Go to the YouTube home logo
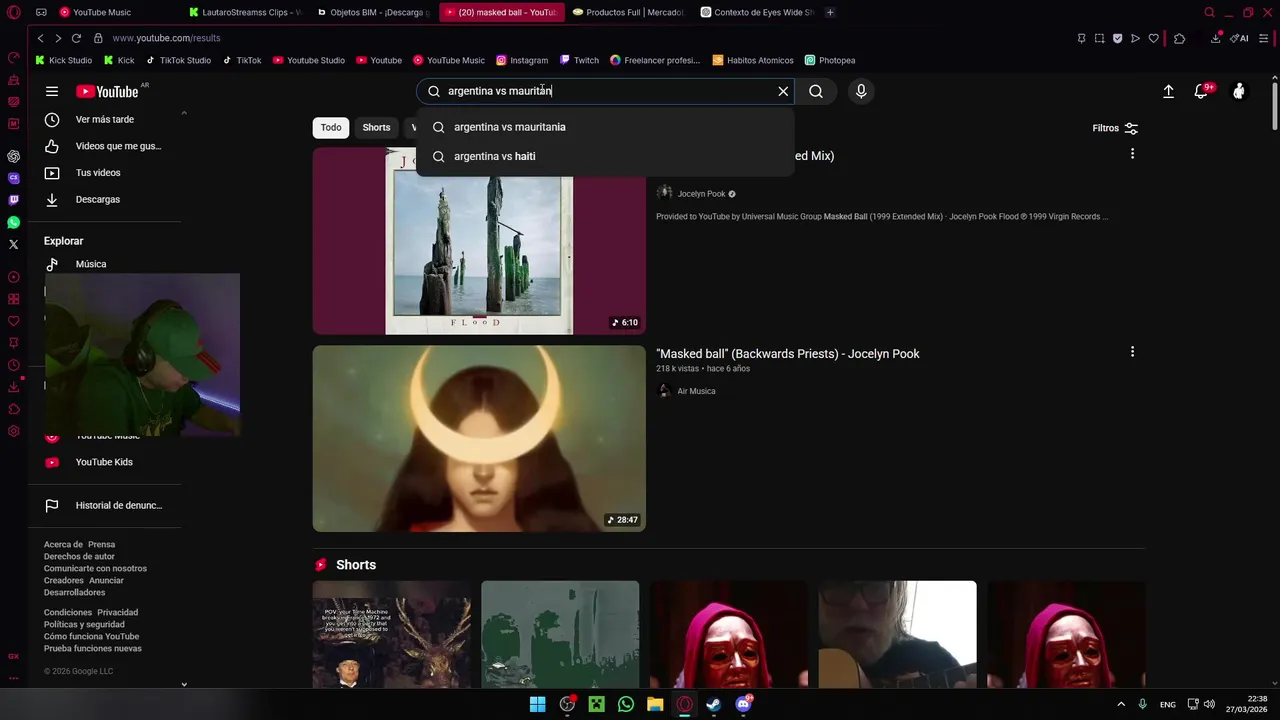This screenshot has height=720, width=1280. point(107,91)
